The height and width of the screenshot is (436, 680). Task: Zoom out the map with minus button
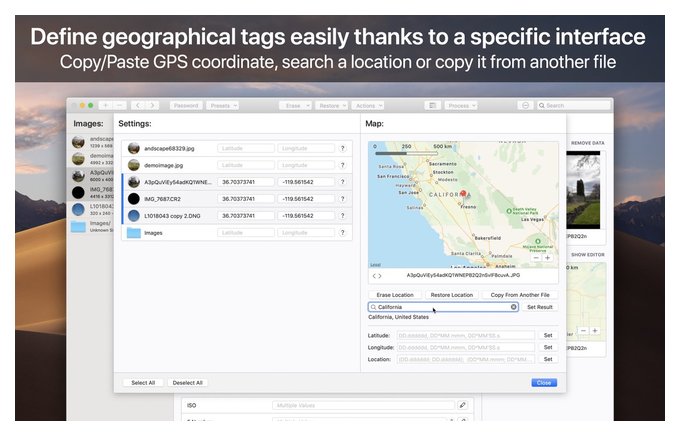(536, 258)
